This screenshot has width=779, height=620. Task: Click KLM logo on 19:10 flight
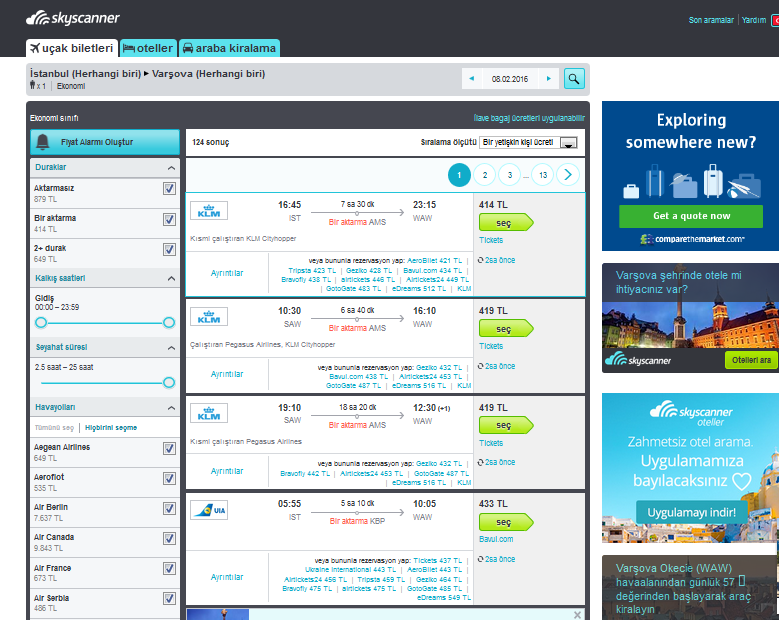(209, 413)
